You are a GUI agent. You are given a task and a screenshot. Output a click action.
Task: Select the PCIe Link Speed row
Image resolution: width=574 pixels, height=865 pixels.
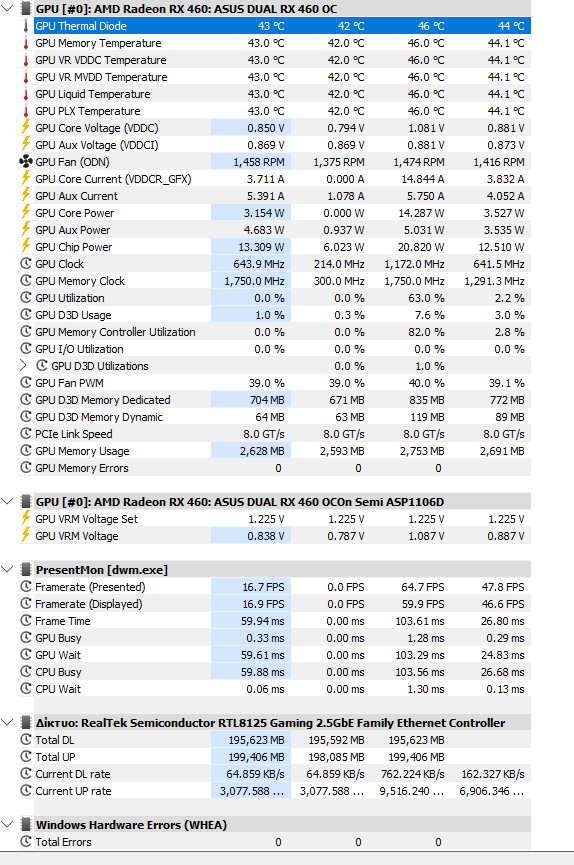point(274,434)
